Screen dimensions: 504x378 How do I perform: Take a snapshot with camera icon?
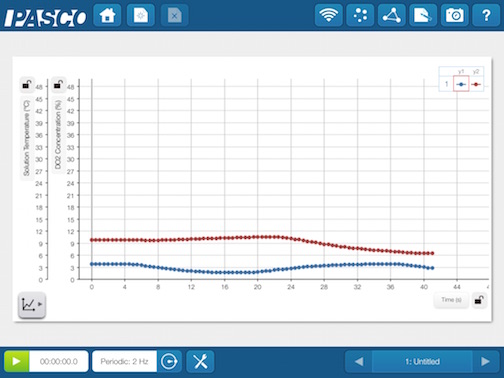tap(455, 15)
